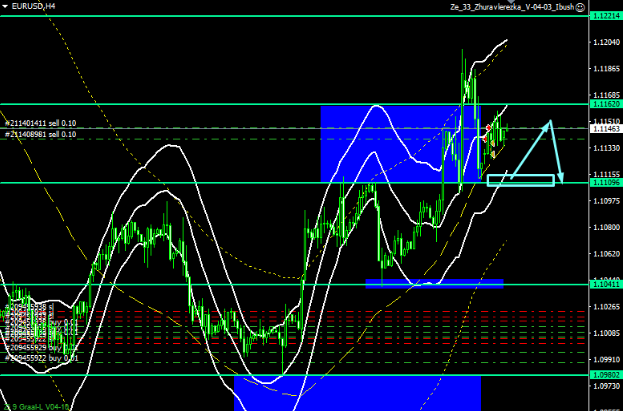Select the large blue rectangle below 1.11620
The height and width of the screenshot is (411, 623).
[390, 142]
